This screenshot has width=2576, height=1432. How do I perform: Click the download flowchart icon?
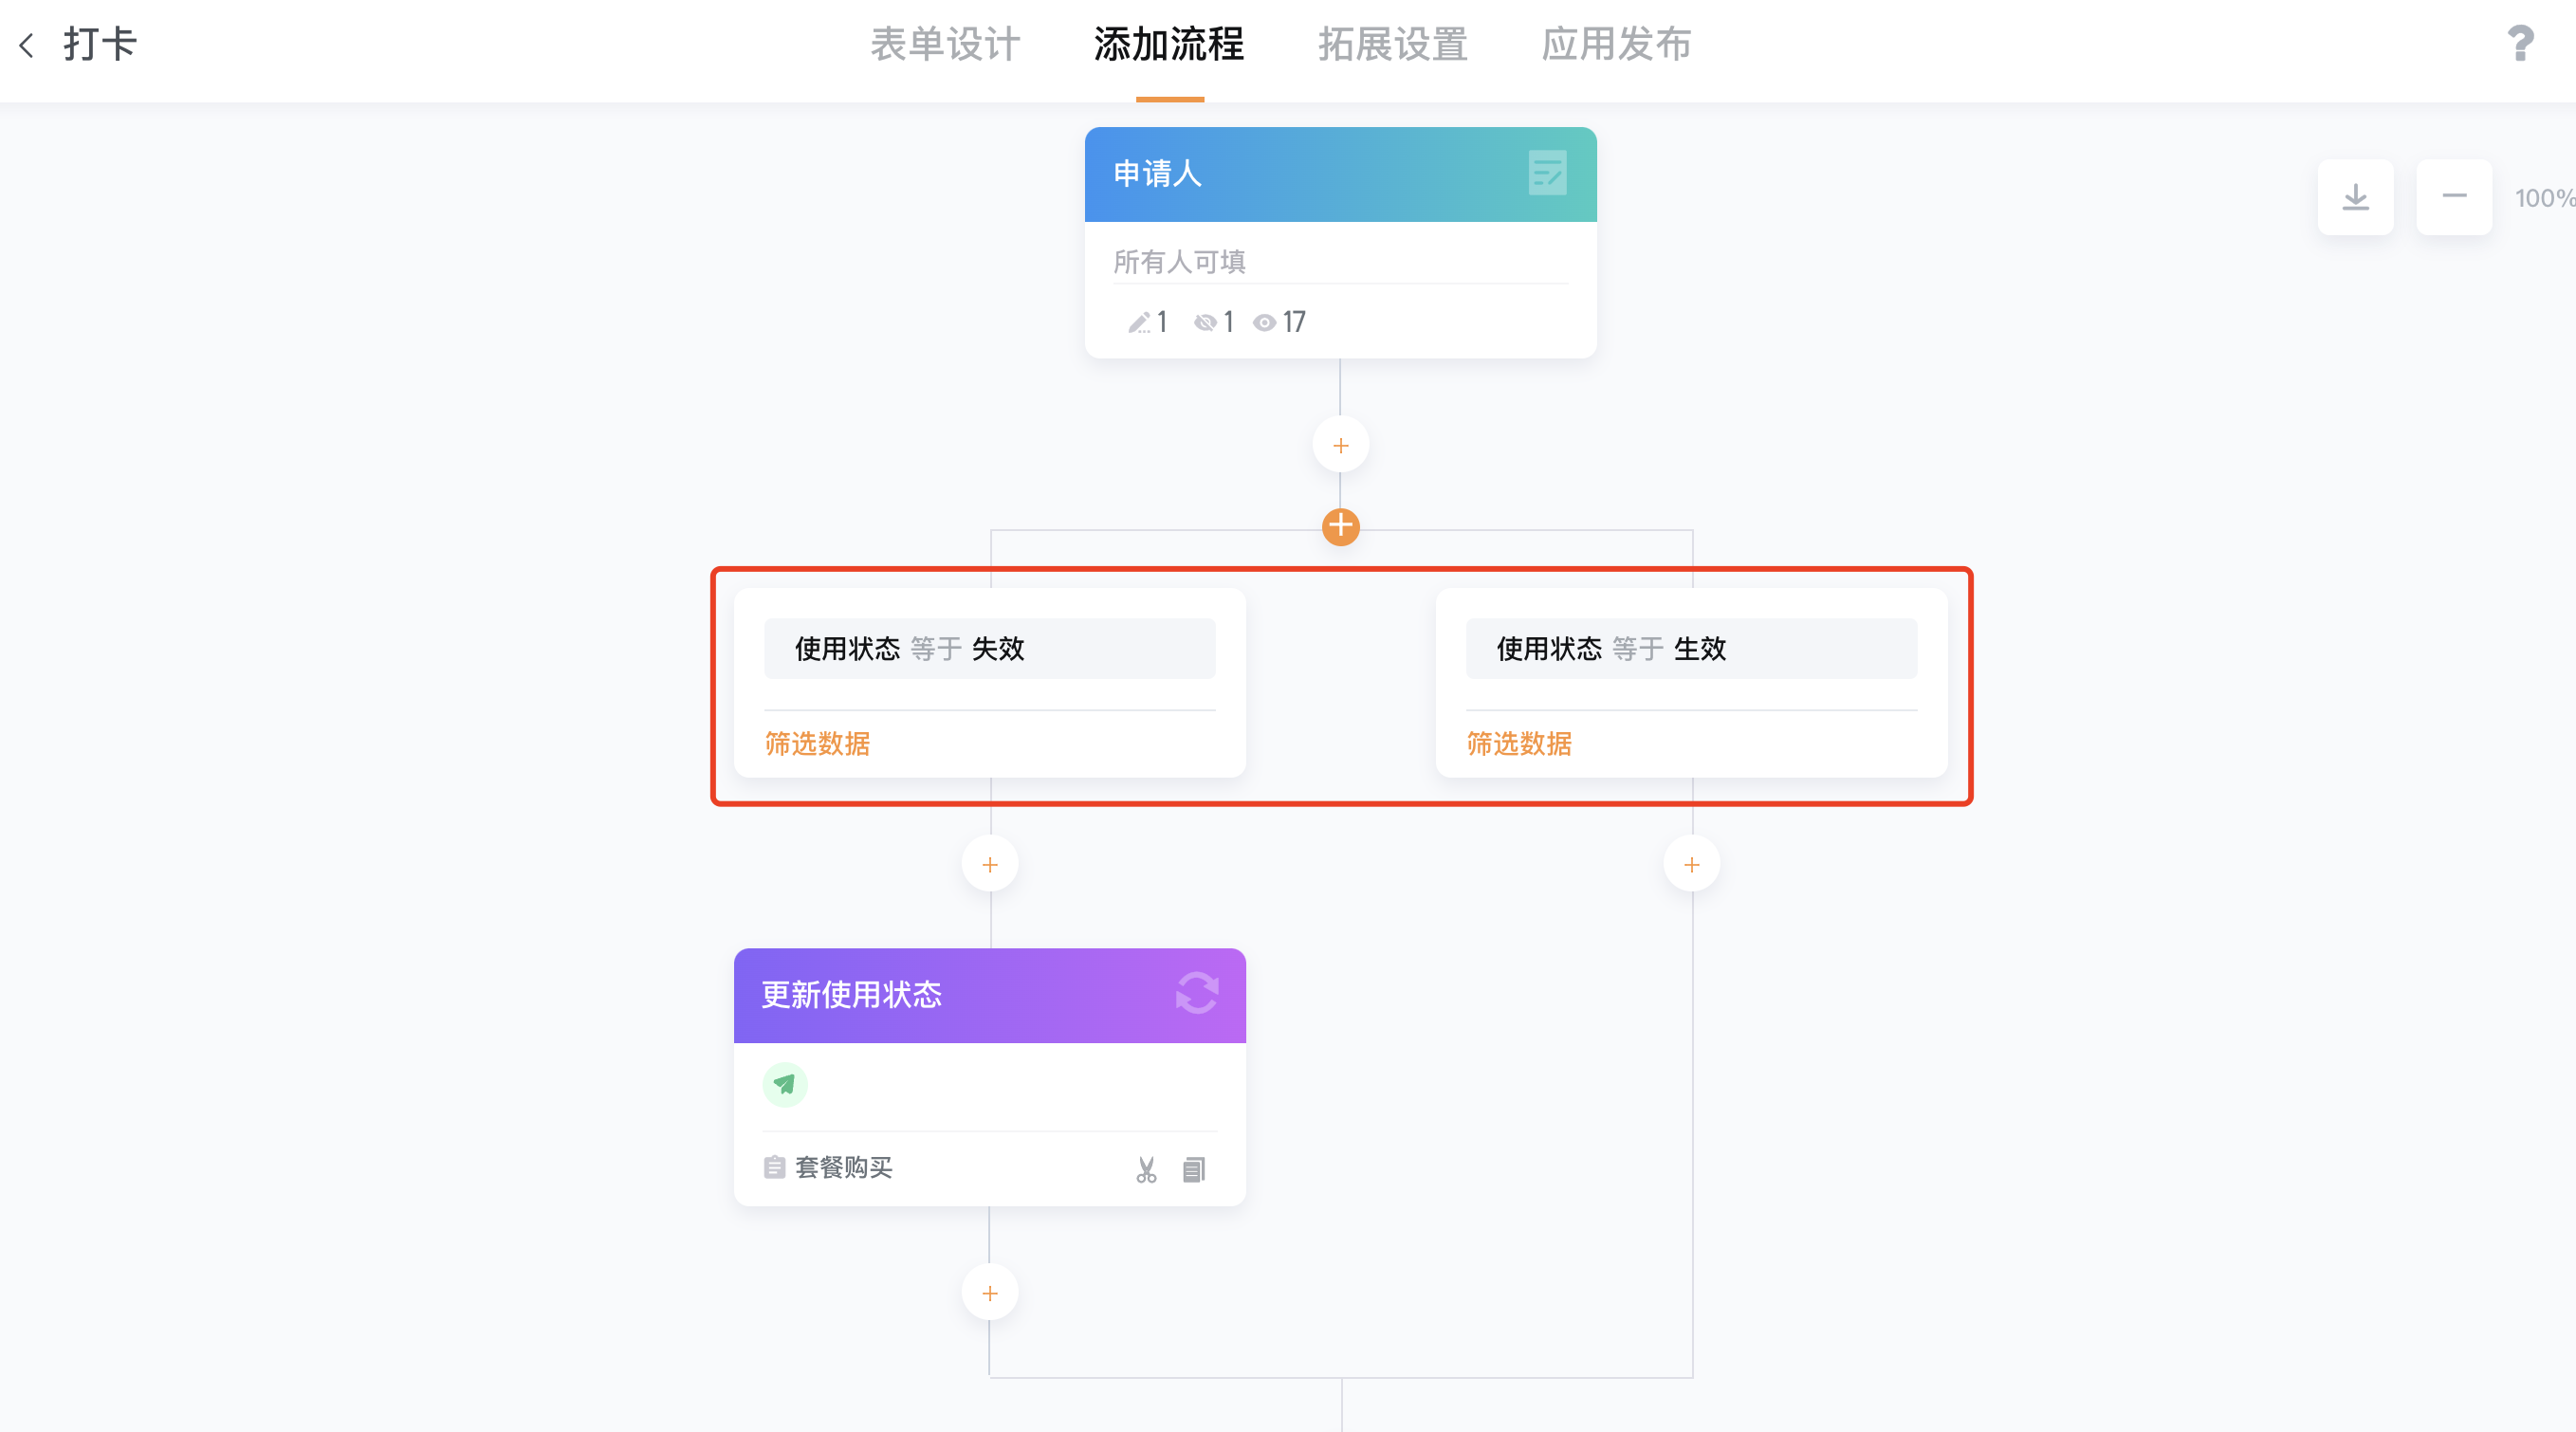[2355, 197]
